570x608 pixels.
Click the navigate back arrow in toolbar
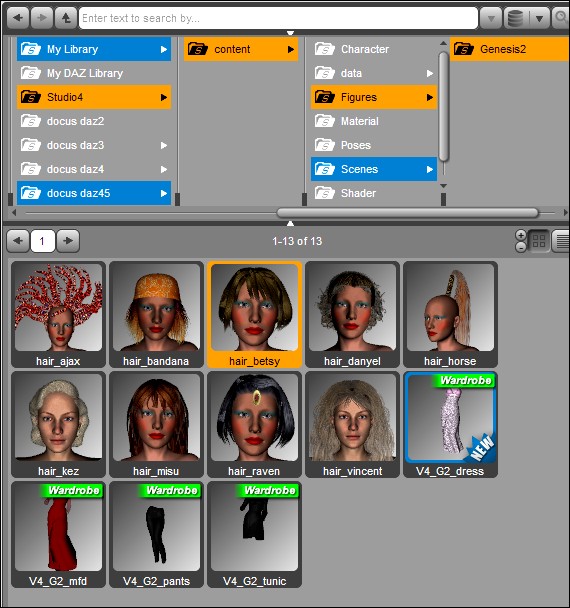[x=18, y=18]
